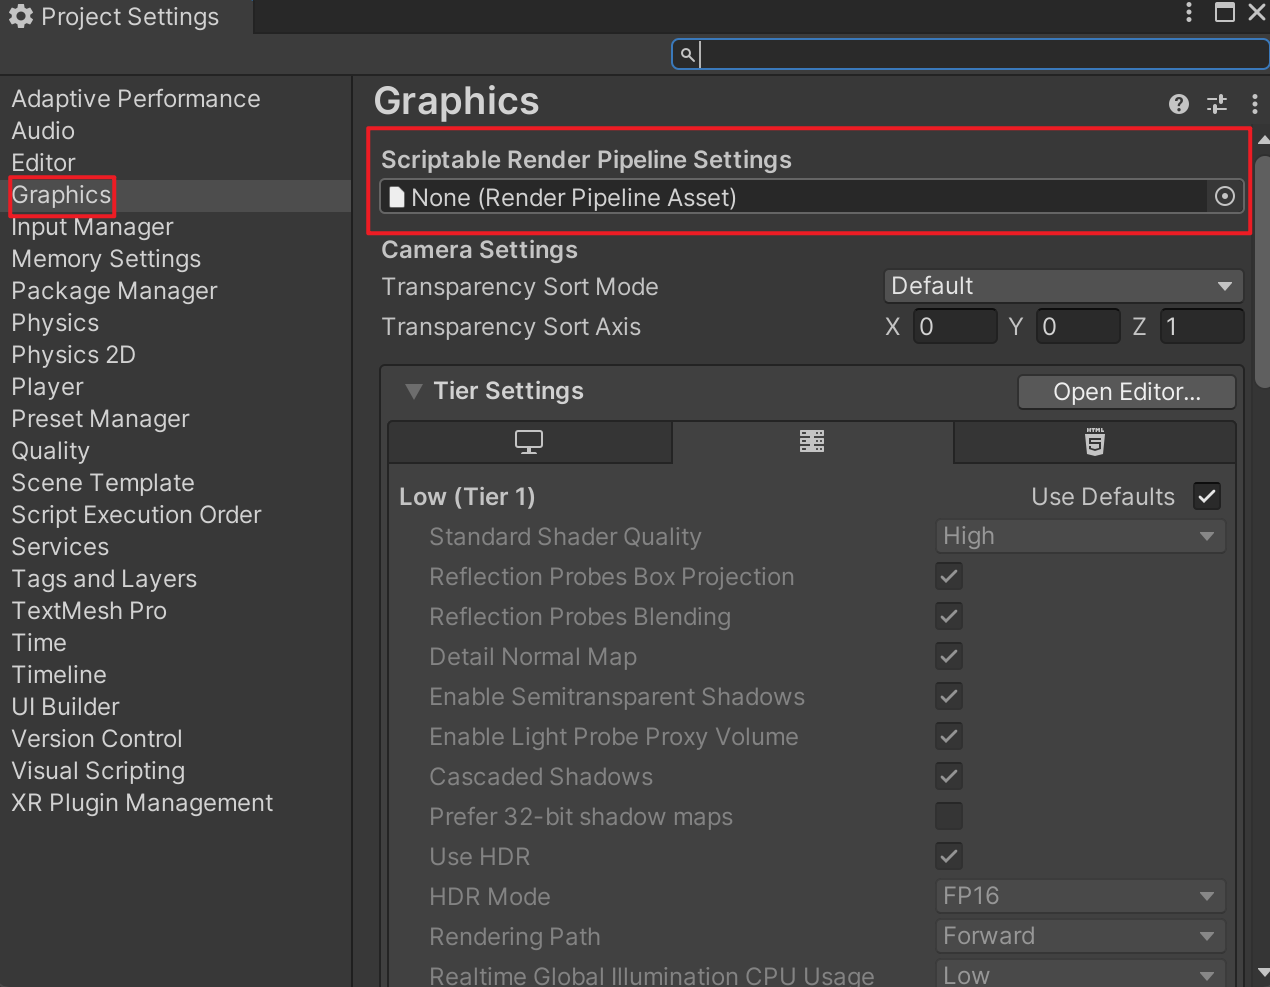Open Realtime Global Illumination CPU Usage dropdown
This screenshot has width=1270, height=987.
(x=1080, y=974)
